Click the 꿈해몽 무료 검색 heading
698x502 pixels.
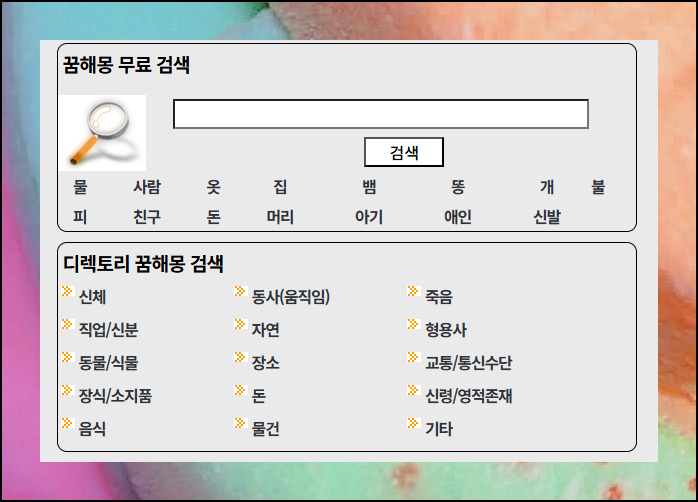pyautogui.click(x=126, y=65)
